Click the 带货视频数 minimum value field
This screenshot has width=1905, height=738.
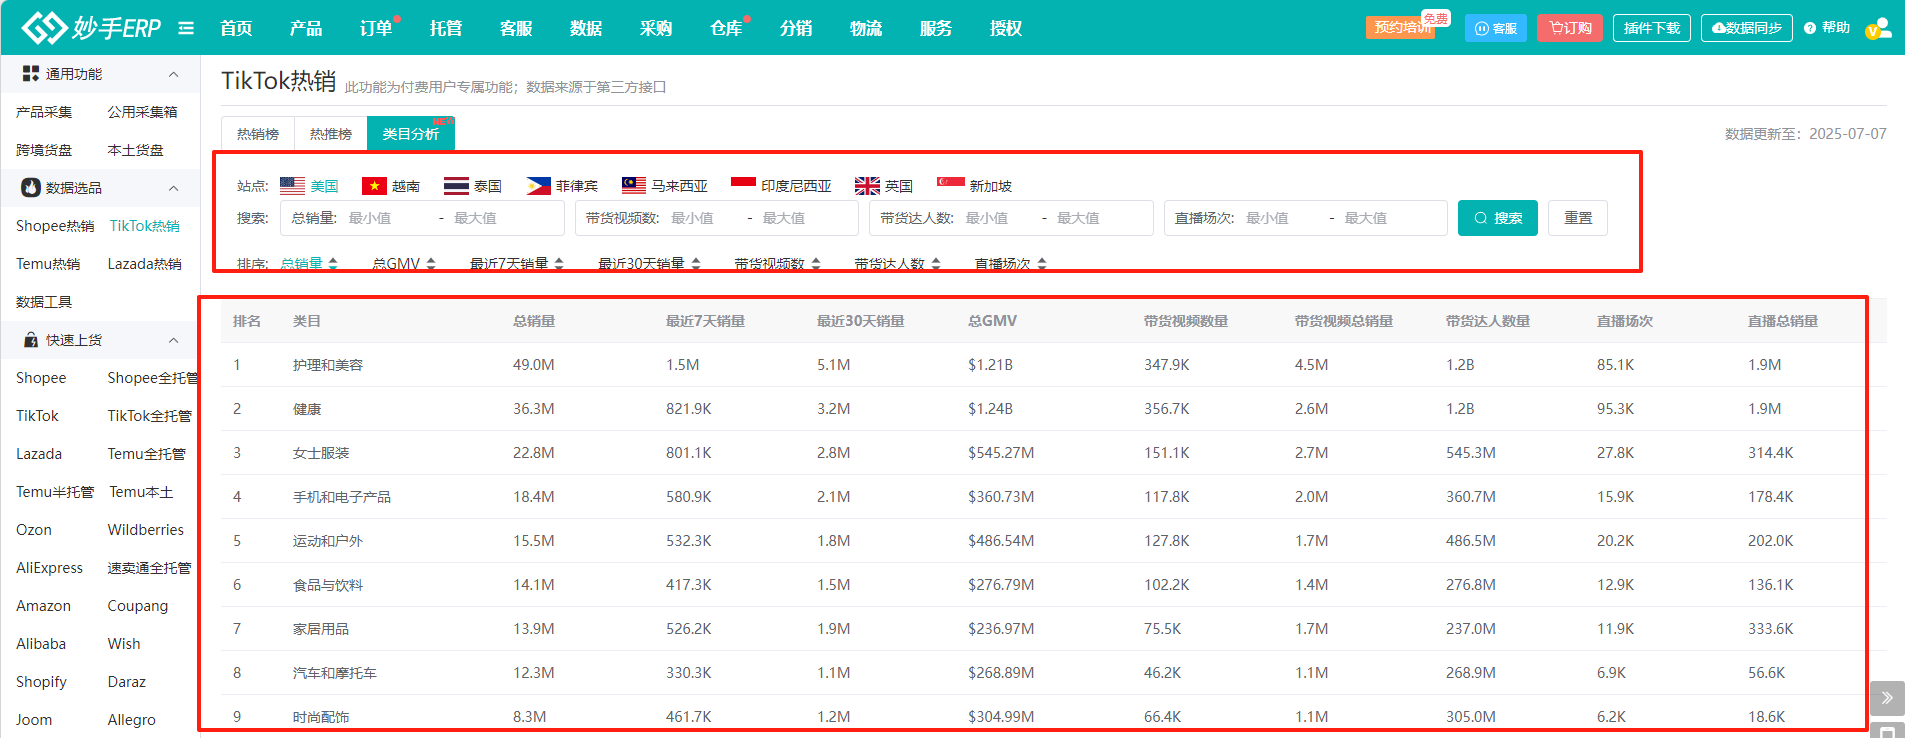click(x=704, y=218)
